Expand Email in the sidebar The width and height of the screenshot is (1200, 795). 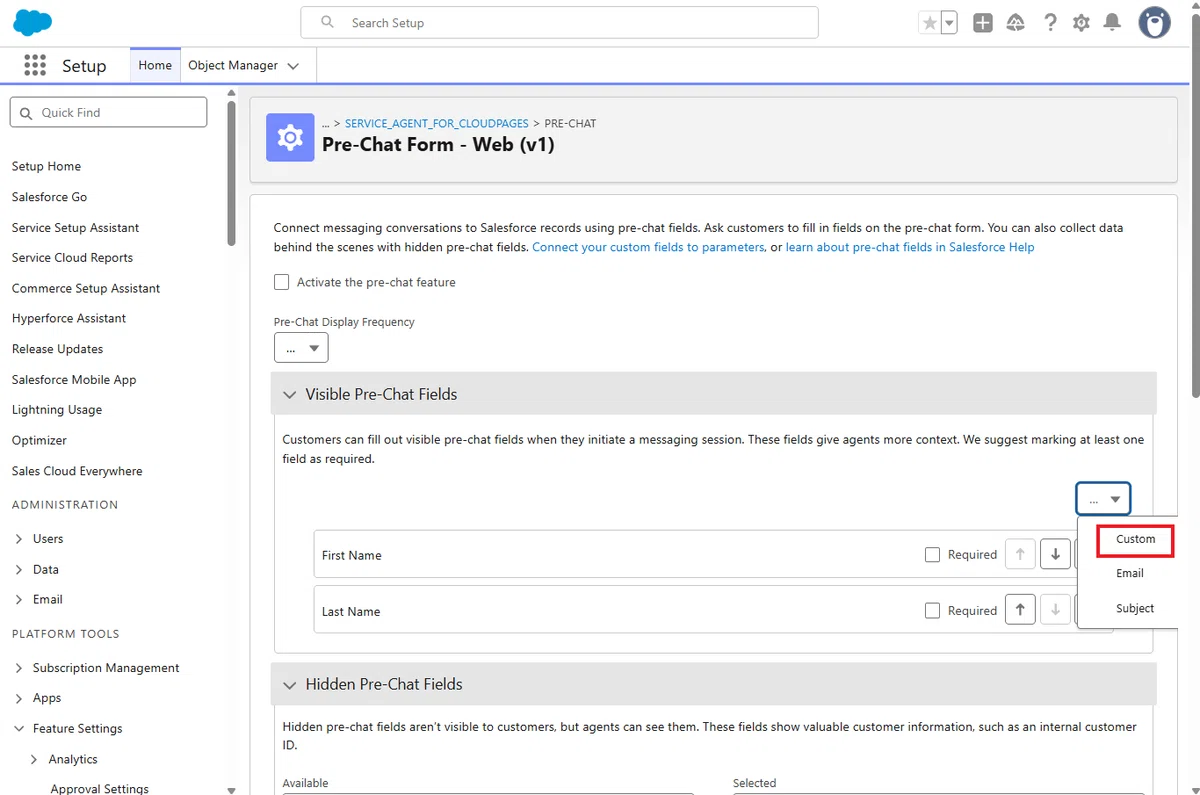[20, 600]
